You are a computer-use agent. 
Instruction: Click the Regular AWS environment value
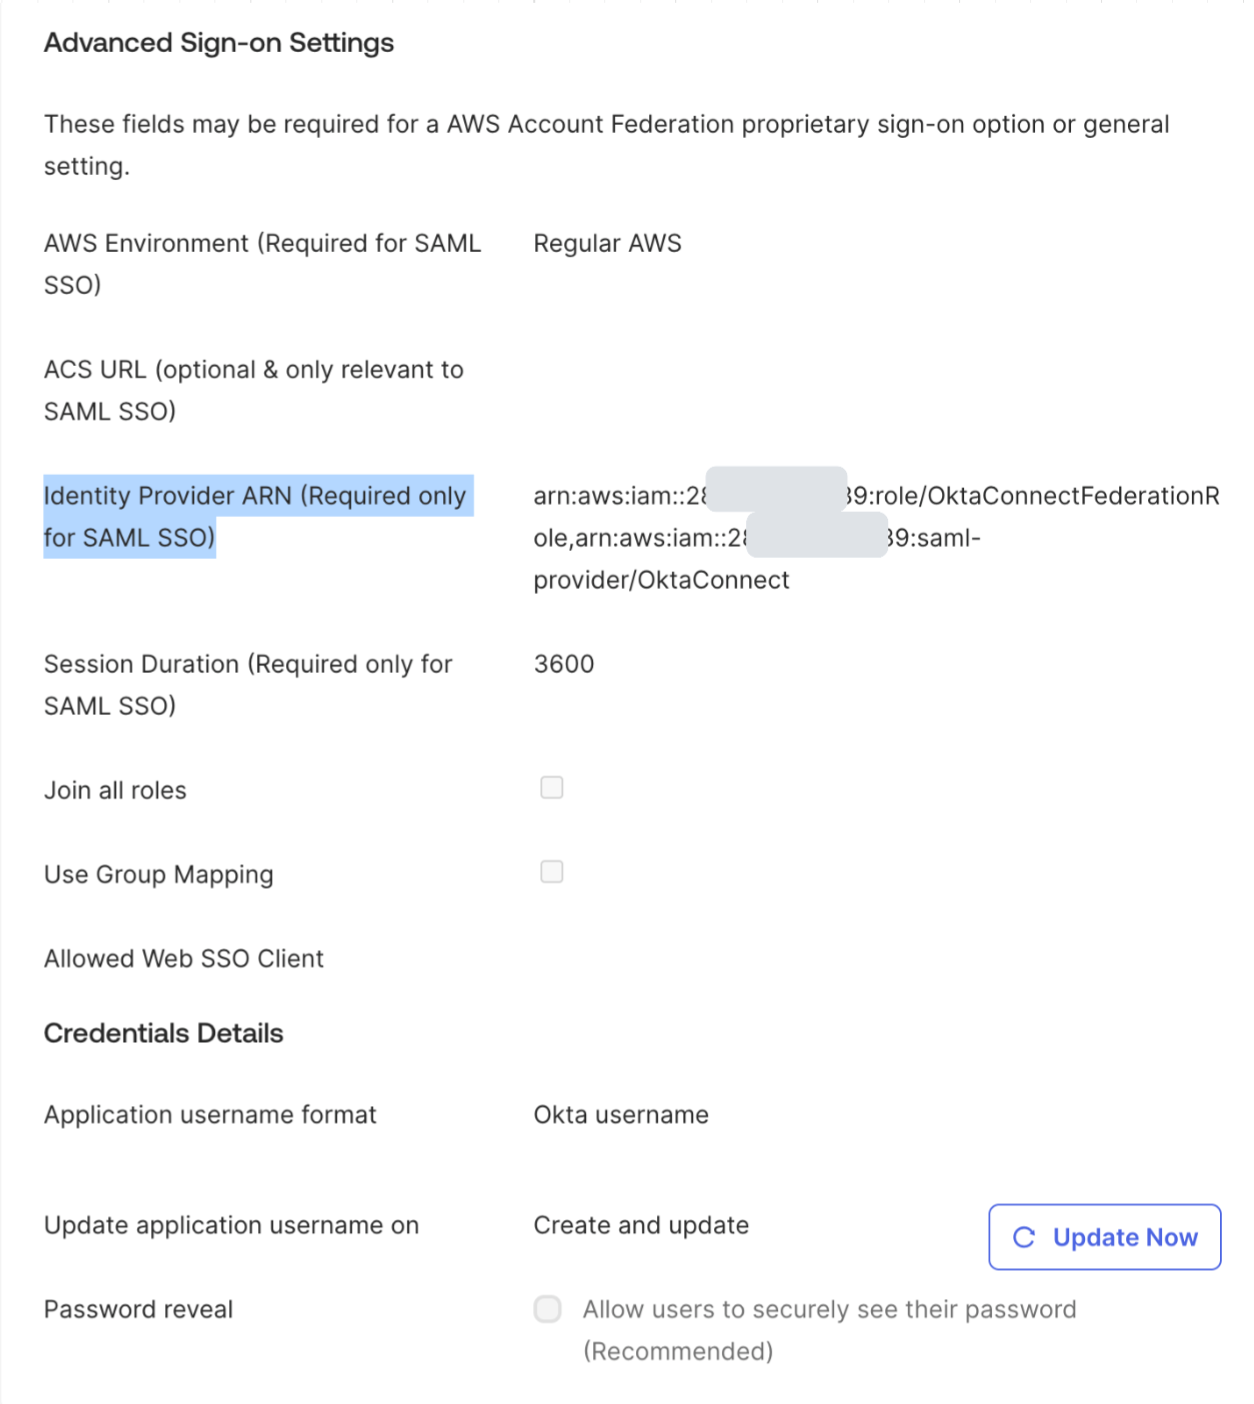607,243
